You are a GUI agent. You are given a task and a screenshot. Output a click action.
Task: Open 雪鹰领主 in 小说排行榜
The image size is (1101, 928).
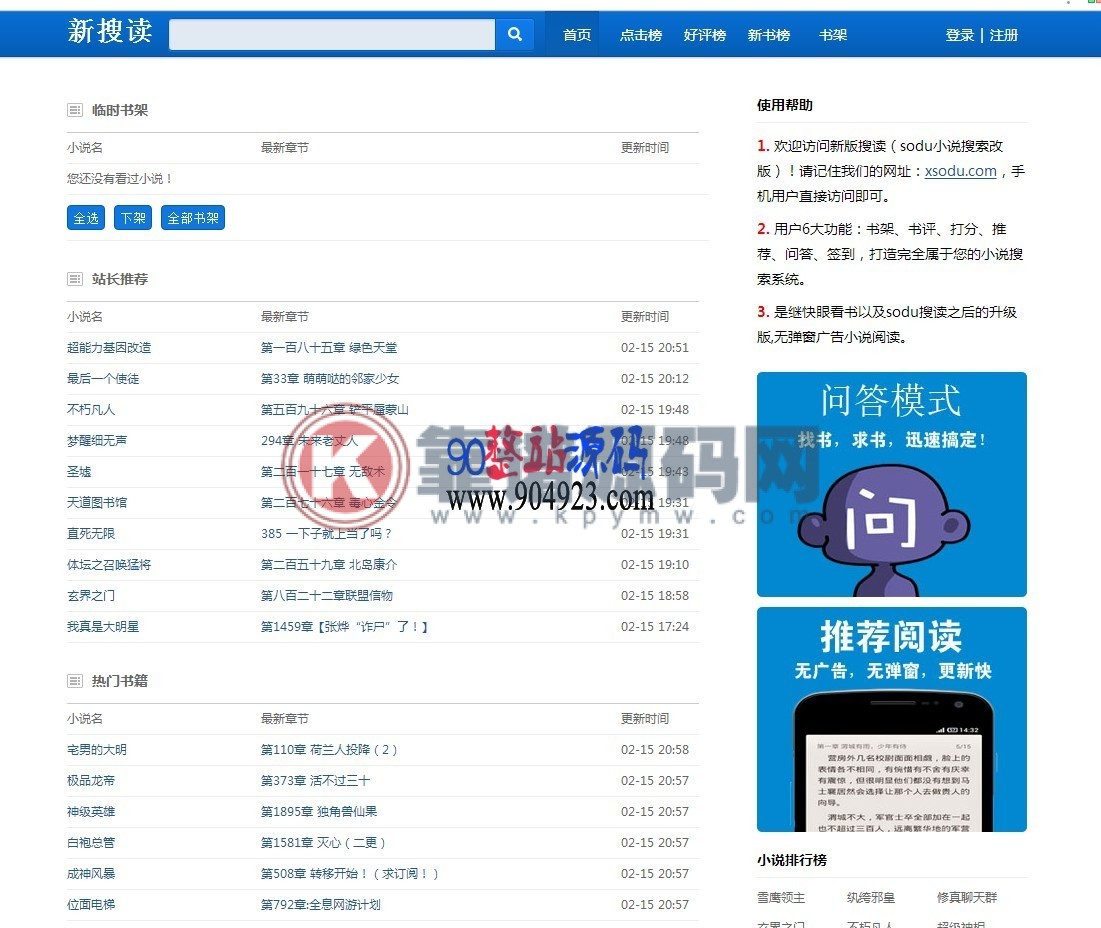781,897
